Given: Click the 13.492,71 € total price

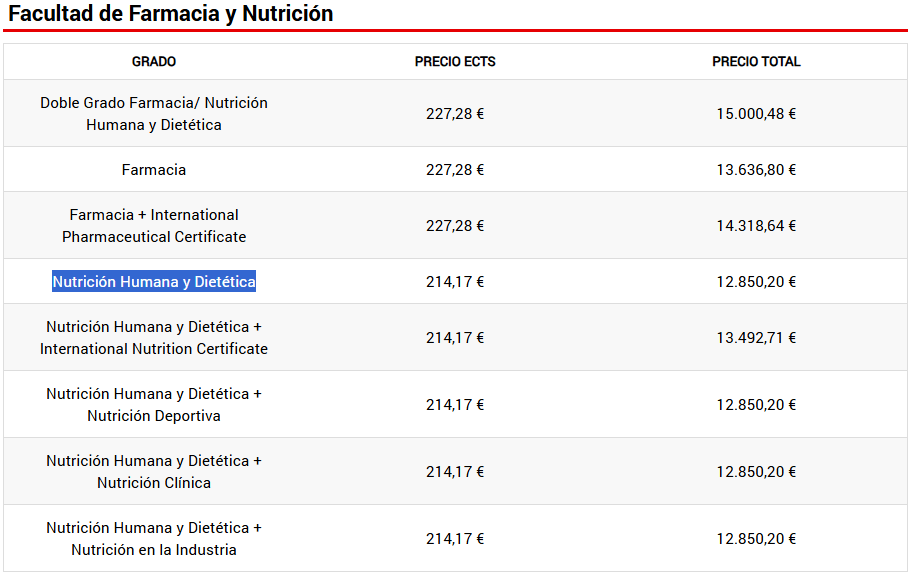Looking at the screenshot, I should (756, 338).
